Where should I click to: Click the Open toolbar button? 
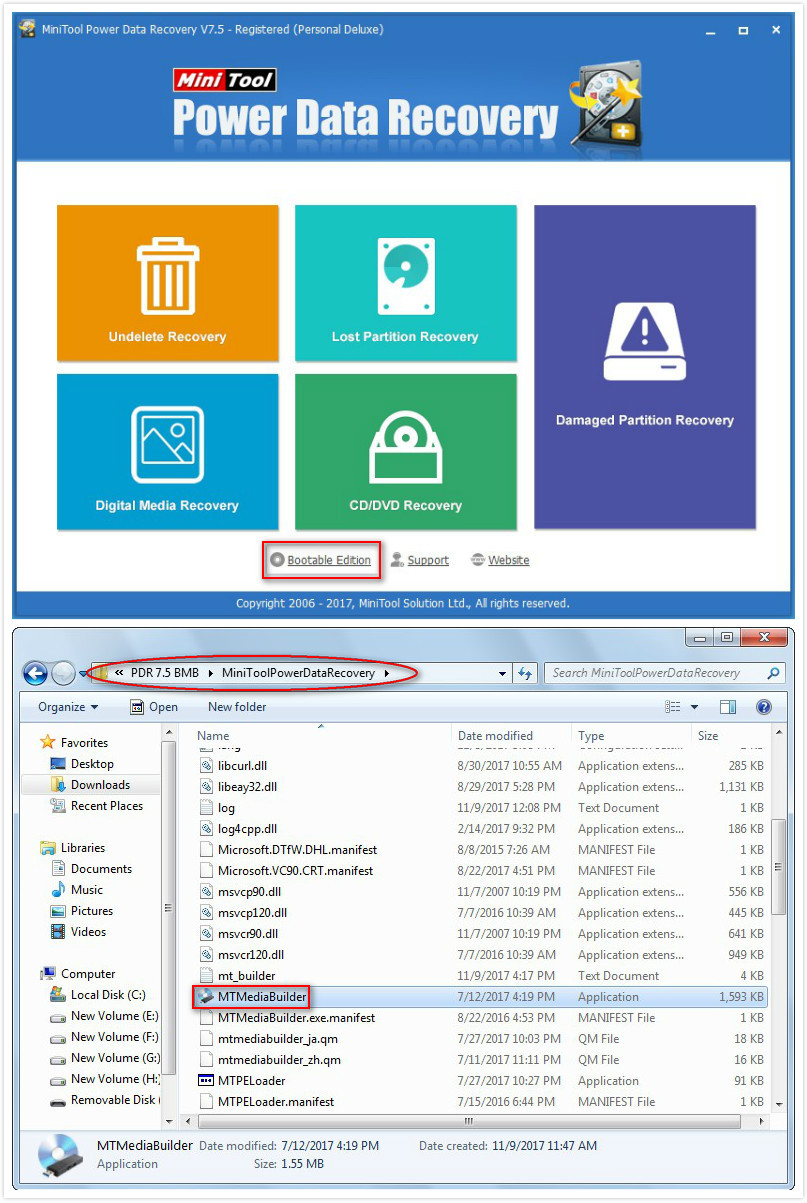click(154, 707)
